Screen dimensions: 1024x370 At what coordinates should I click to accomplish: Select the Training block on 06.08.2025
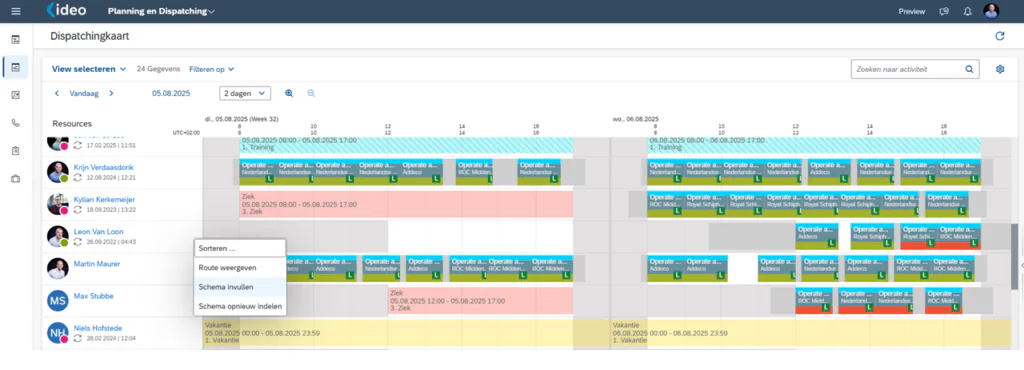click(814, 145)
